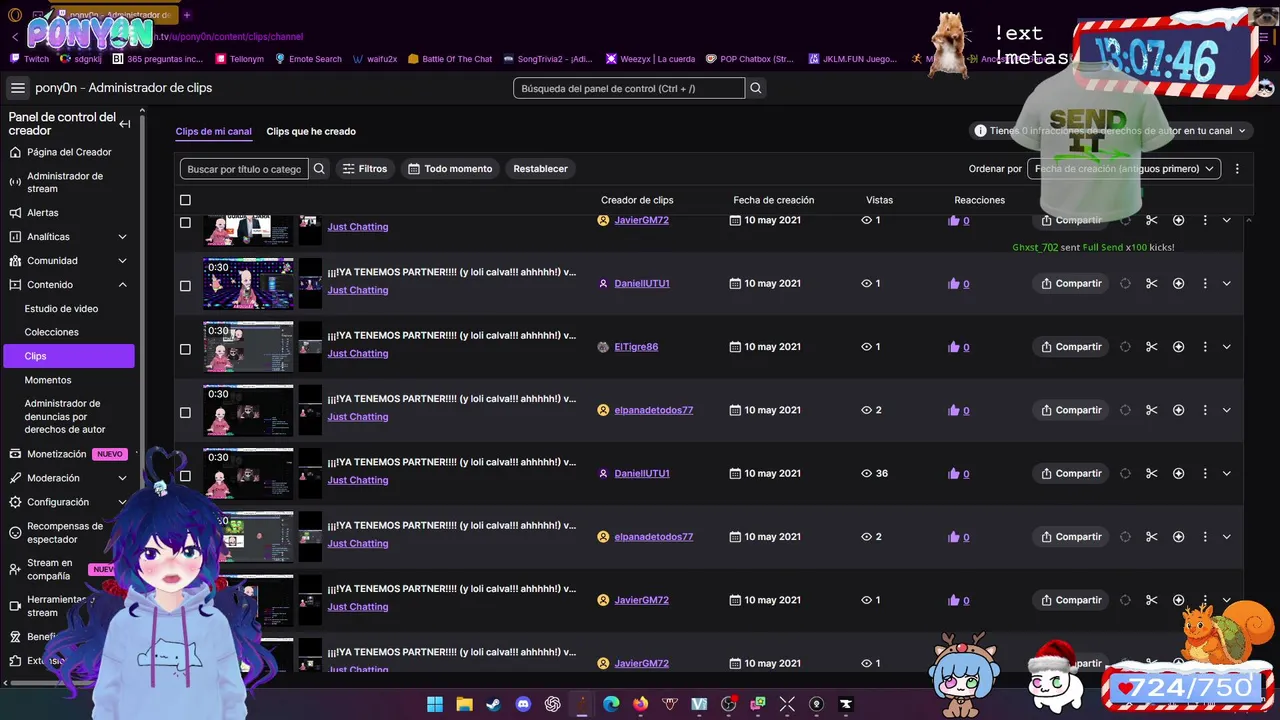This screenshot has width=1280, height=720.
Task: Open Momentos in sidebar
Action: pos(48,380)
